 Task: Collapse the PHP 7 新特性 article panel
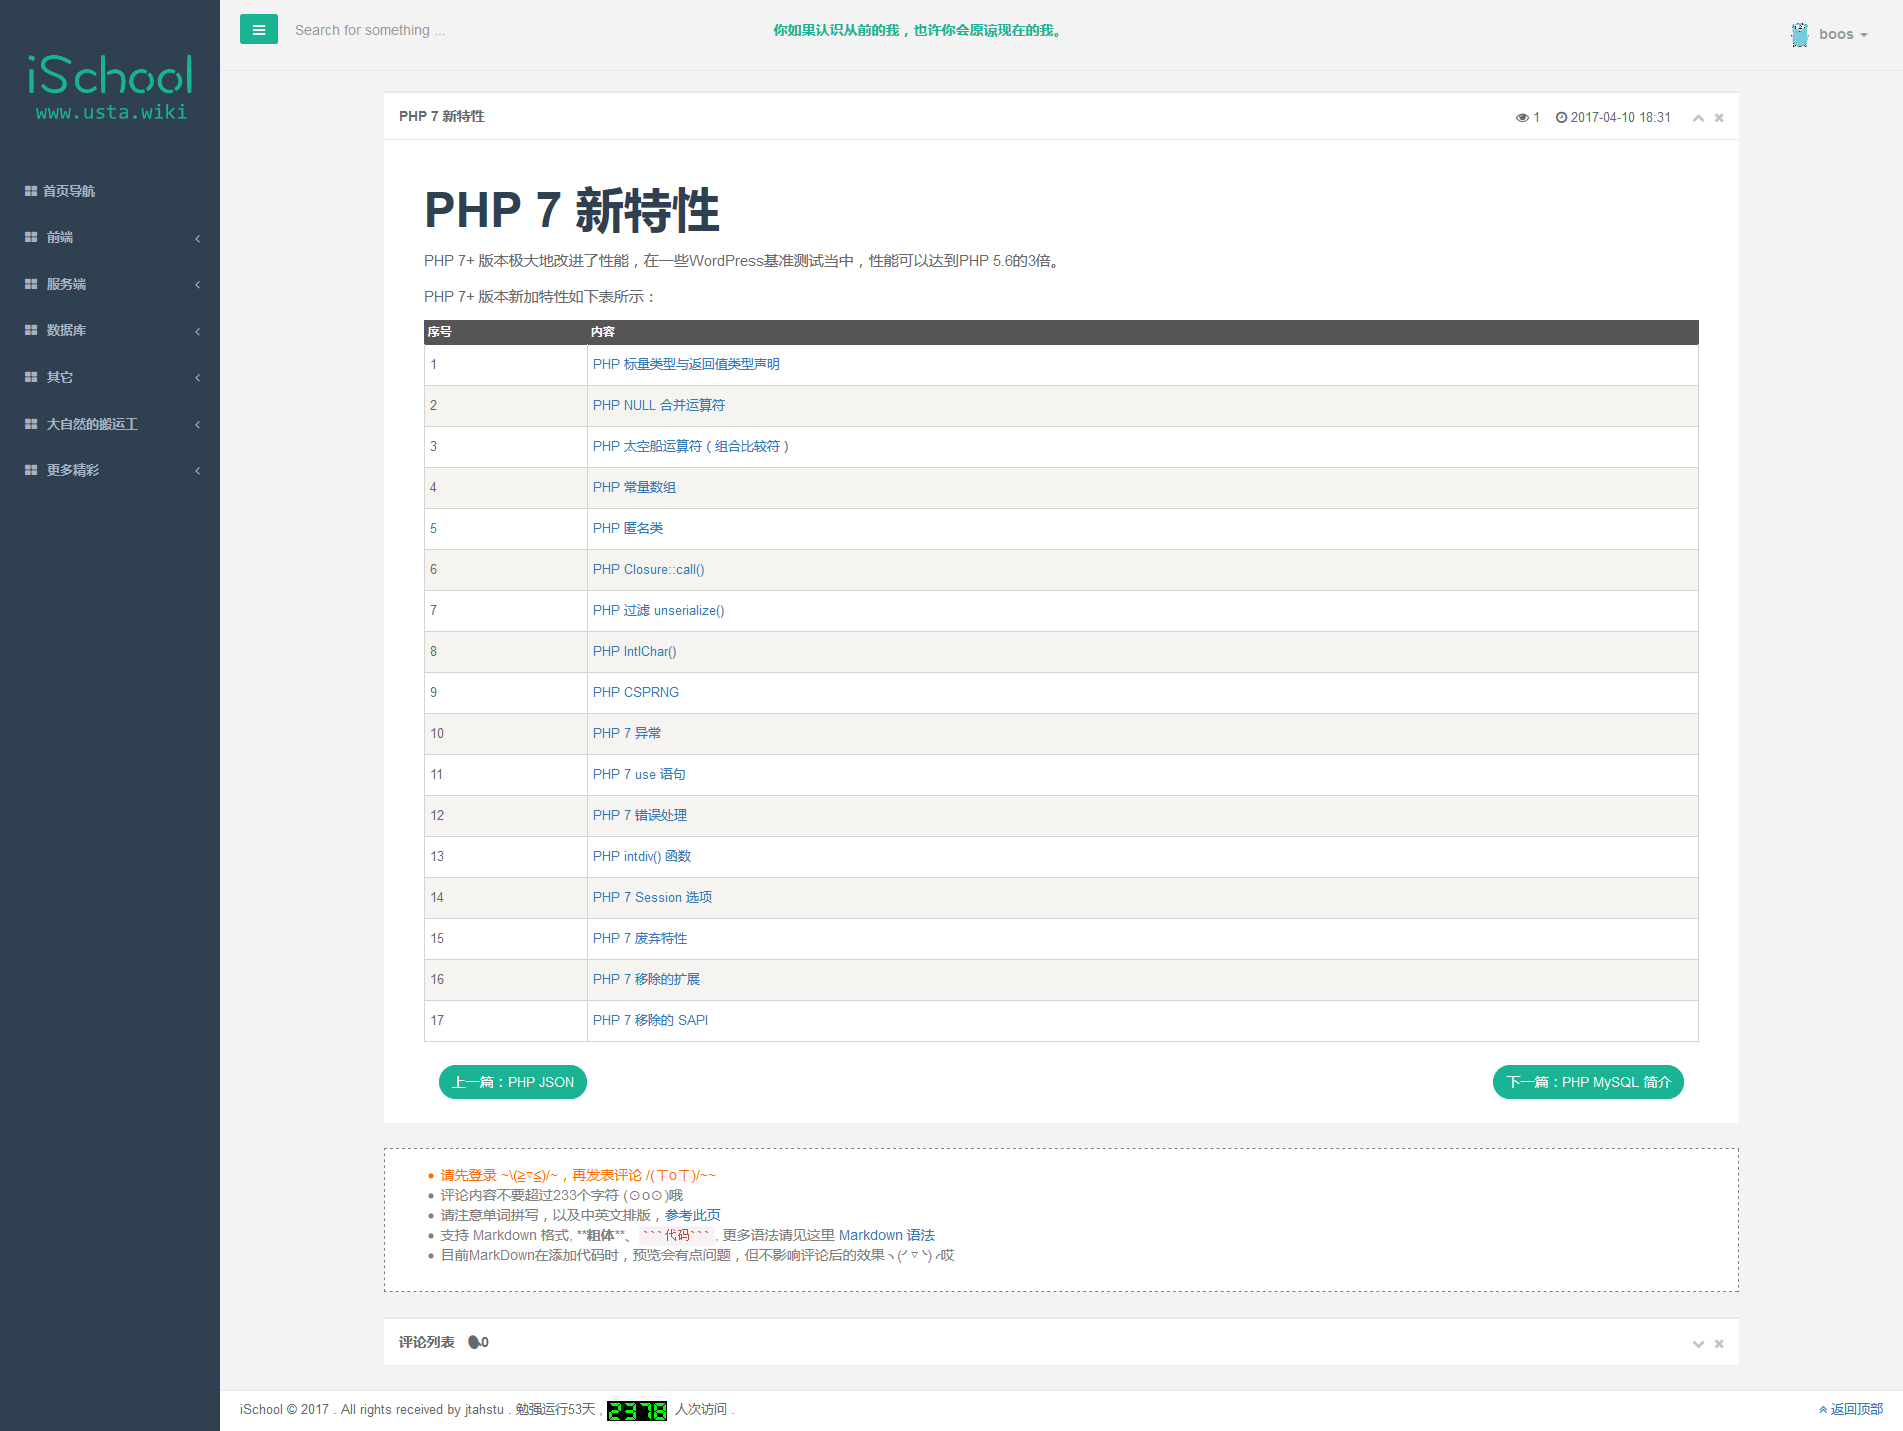click(x=1698, y=118)
